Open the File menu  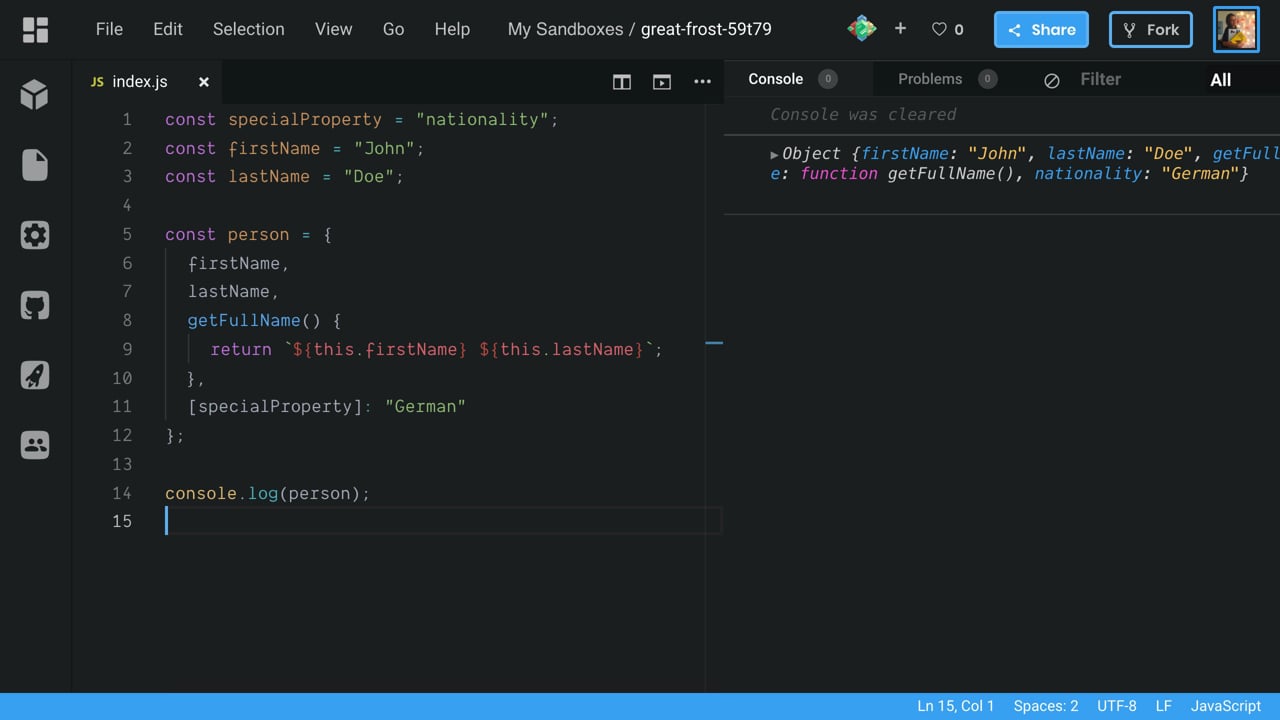(x=109, y=29)
